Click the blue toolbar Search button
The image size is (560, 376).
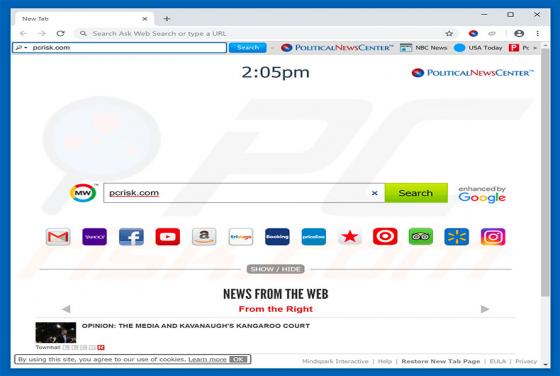pyautogui.click(x=248, y=47)
